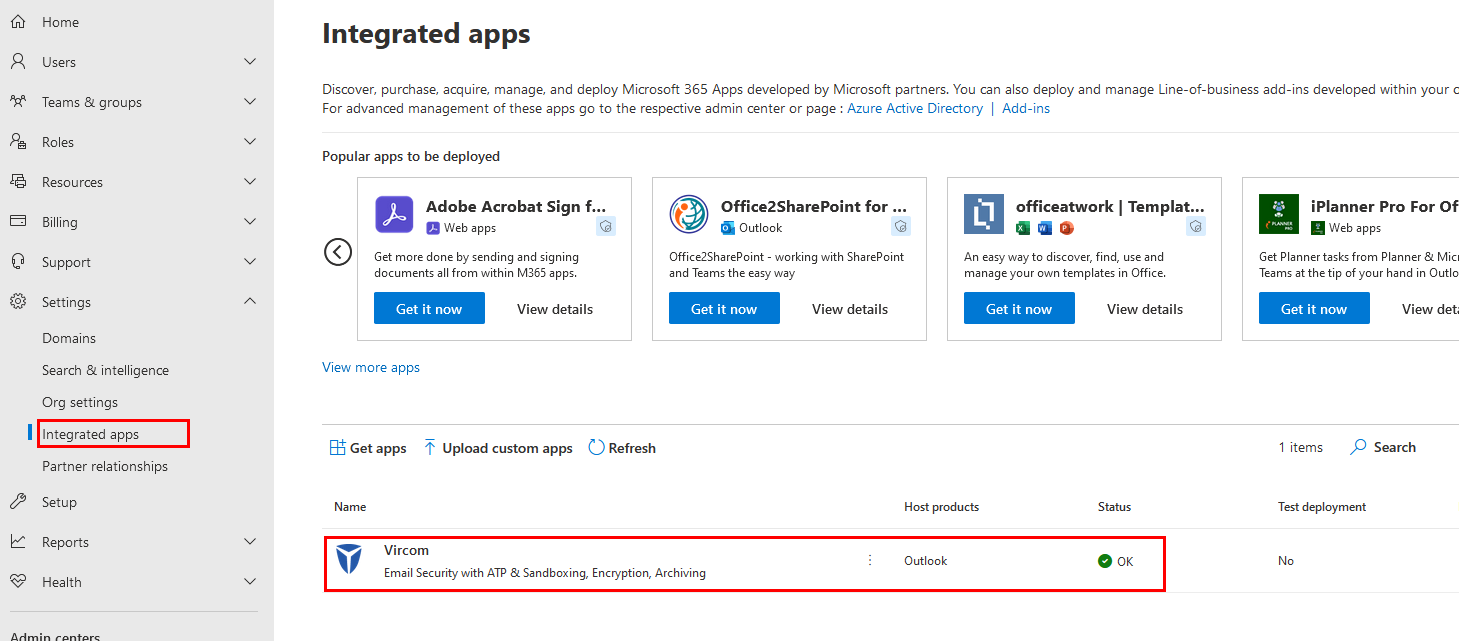This screenshot has width=1459, height=641.
Task: Expand the Resources chevron
Action: click(x=250, y=182)
